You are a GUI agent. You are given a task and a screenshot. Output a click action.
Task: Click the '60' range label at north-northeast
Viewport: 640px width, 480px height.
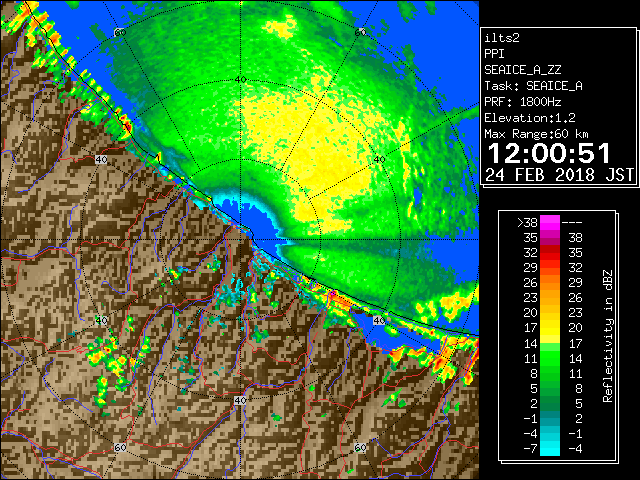point(361,32)
